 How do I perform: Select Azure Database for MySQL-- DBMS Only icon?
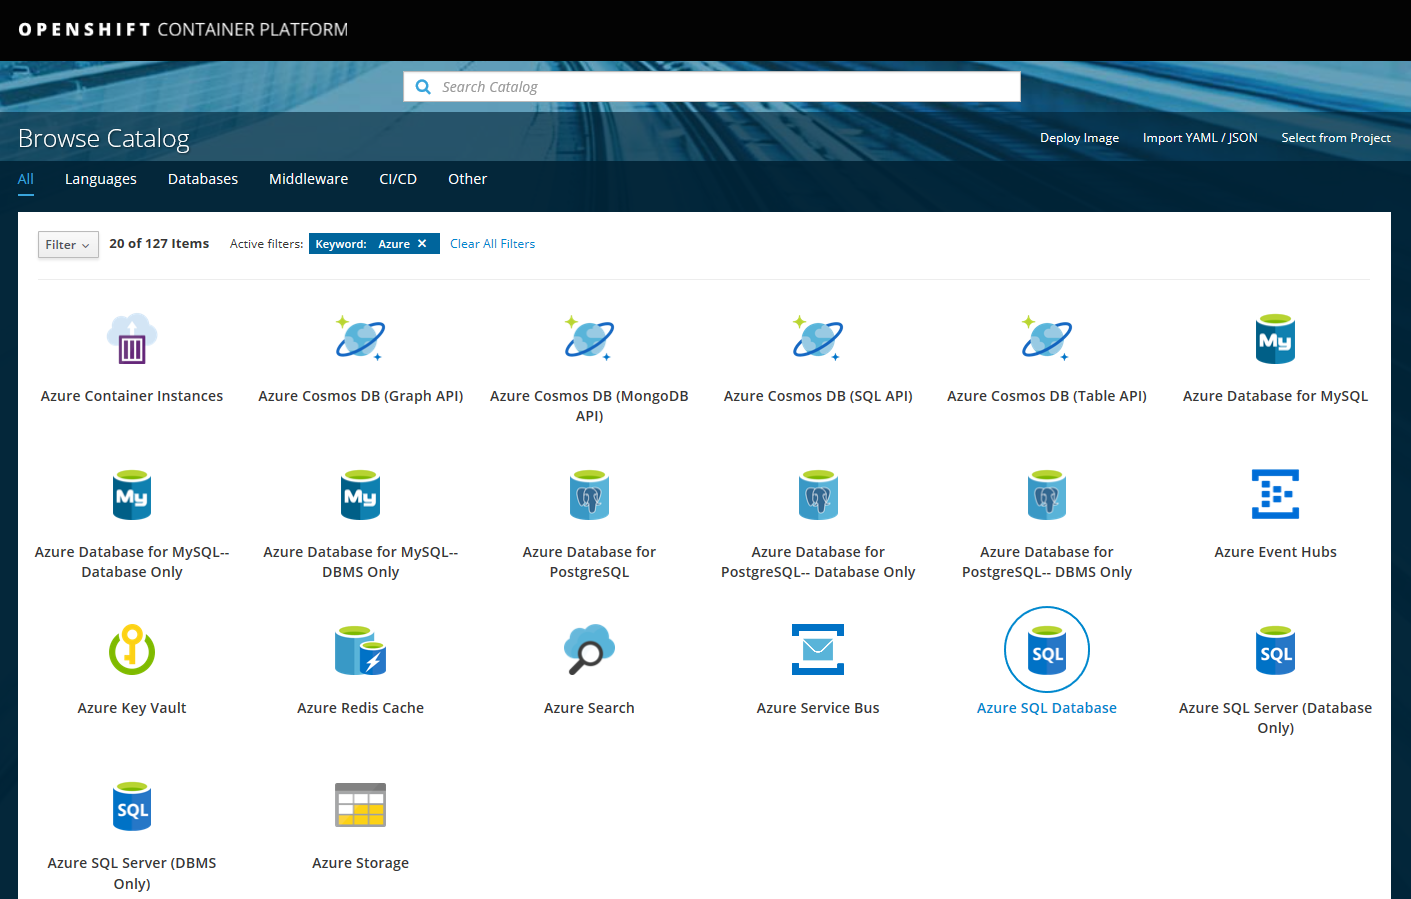[x=361, y=495]
